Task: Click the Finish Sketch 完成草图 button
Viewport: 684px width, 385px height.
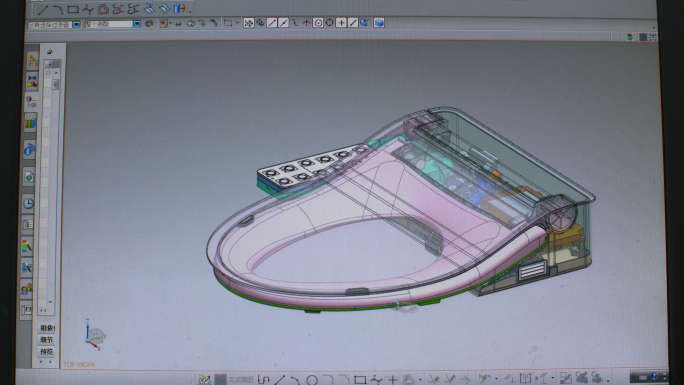Action: [241, 380]
